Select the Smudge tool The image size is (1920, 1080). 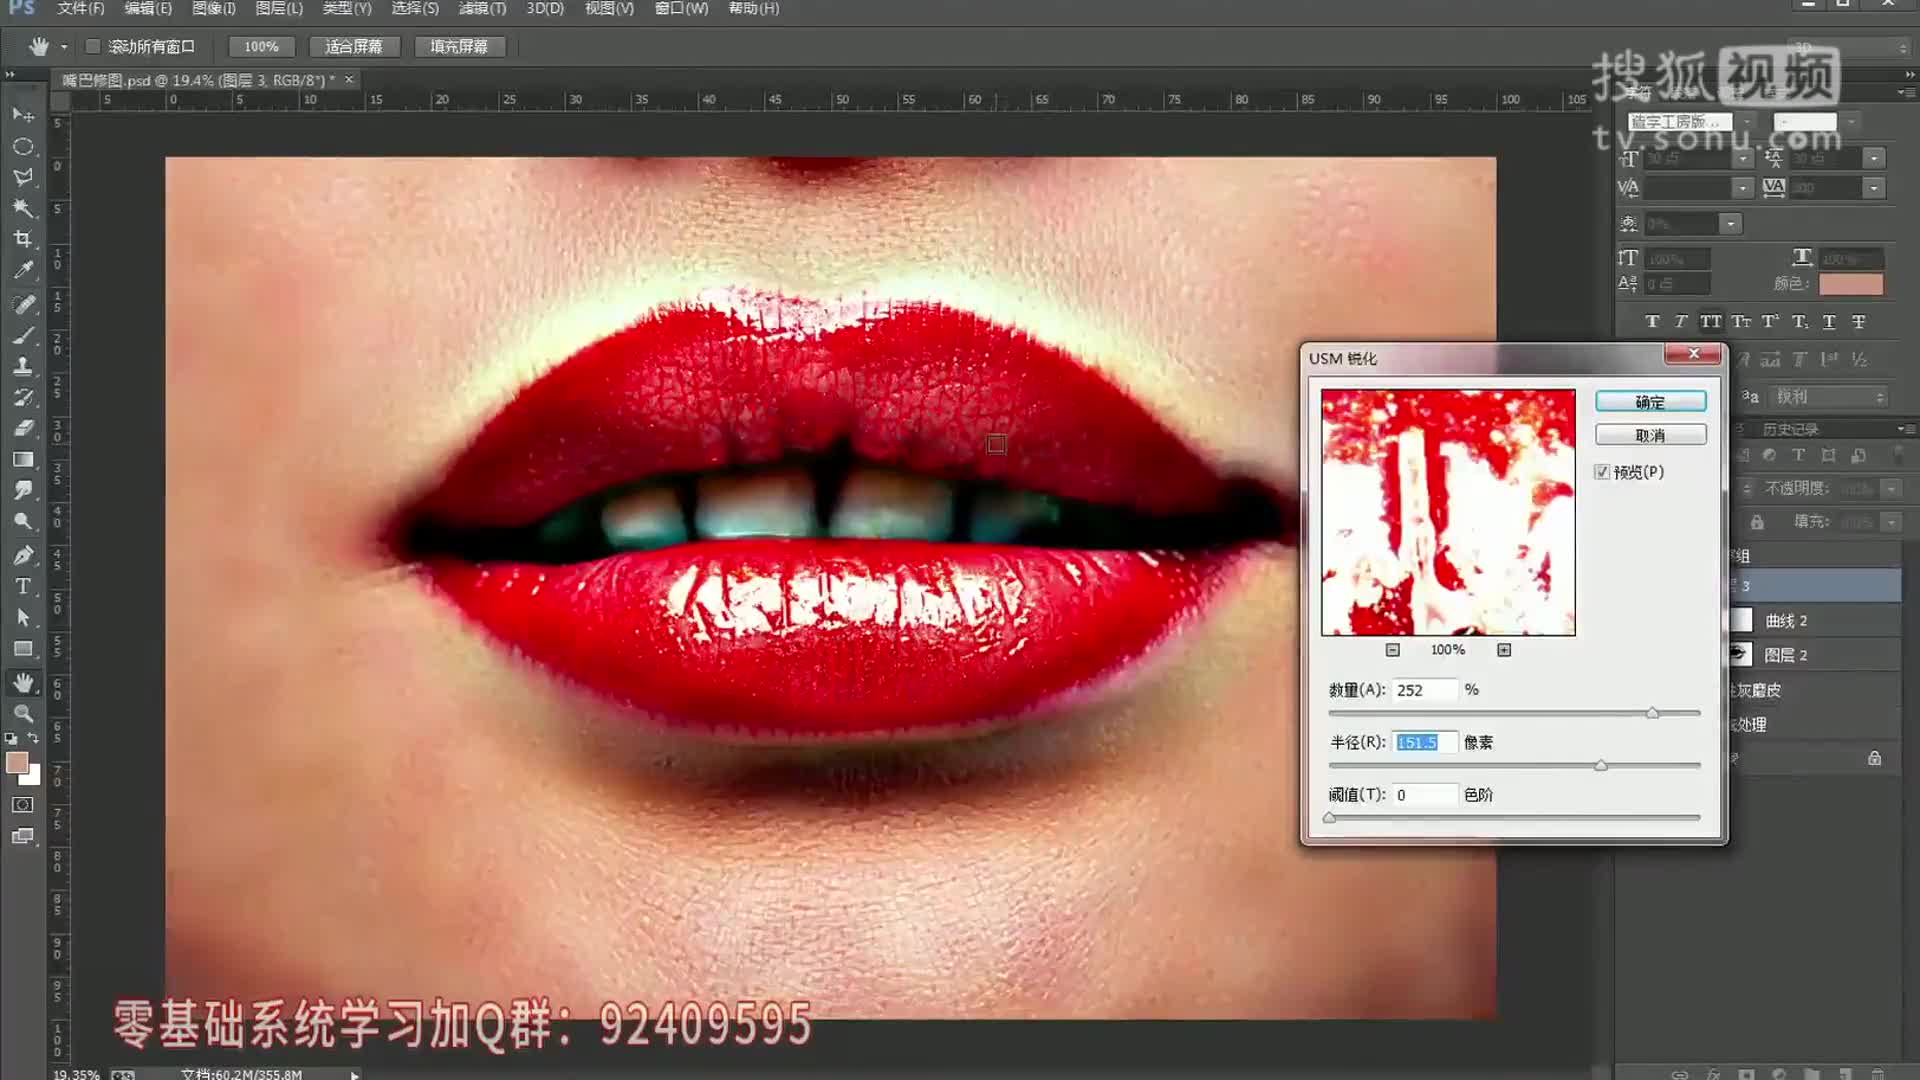click(23, 490)
